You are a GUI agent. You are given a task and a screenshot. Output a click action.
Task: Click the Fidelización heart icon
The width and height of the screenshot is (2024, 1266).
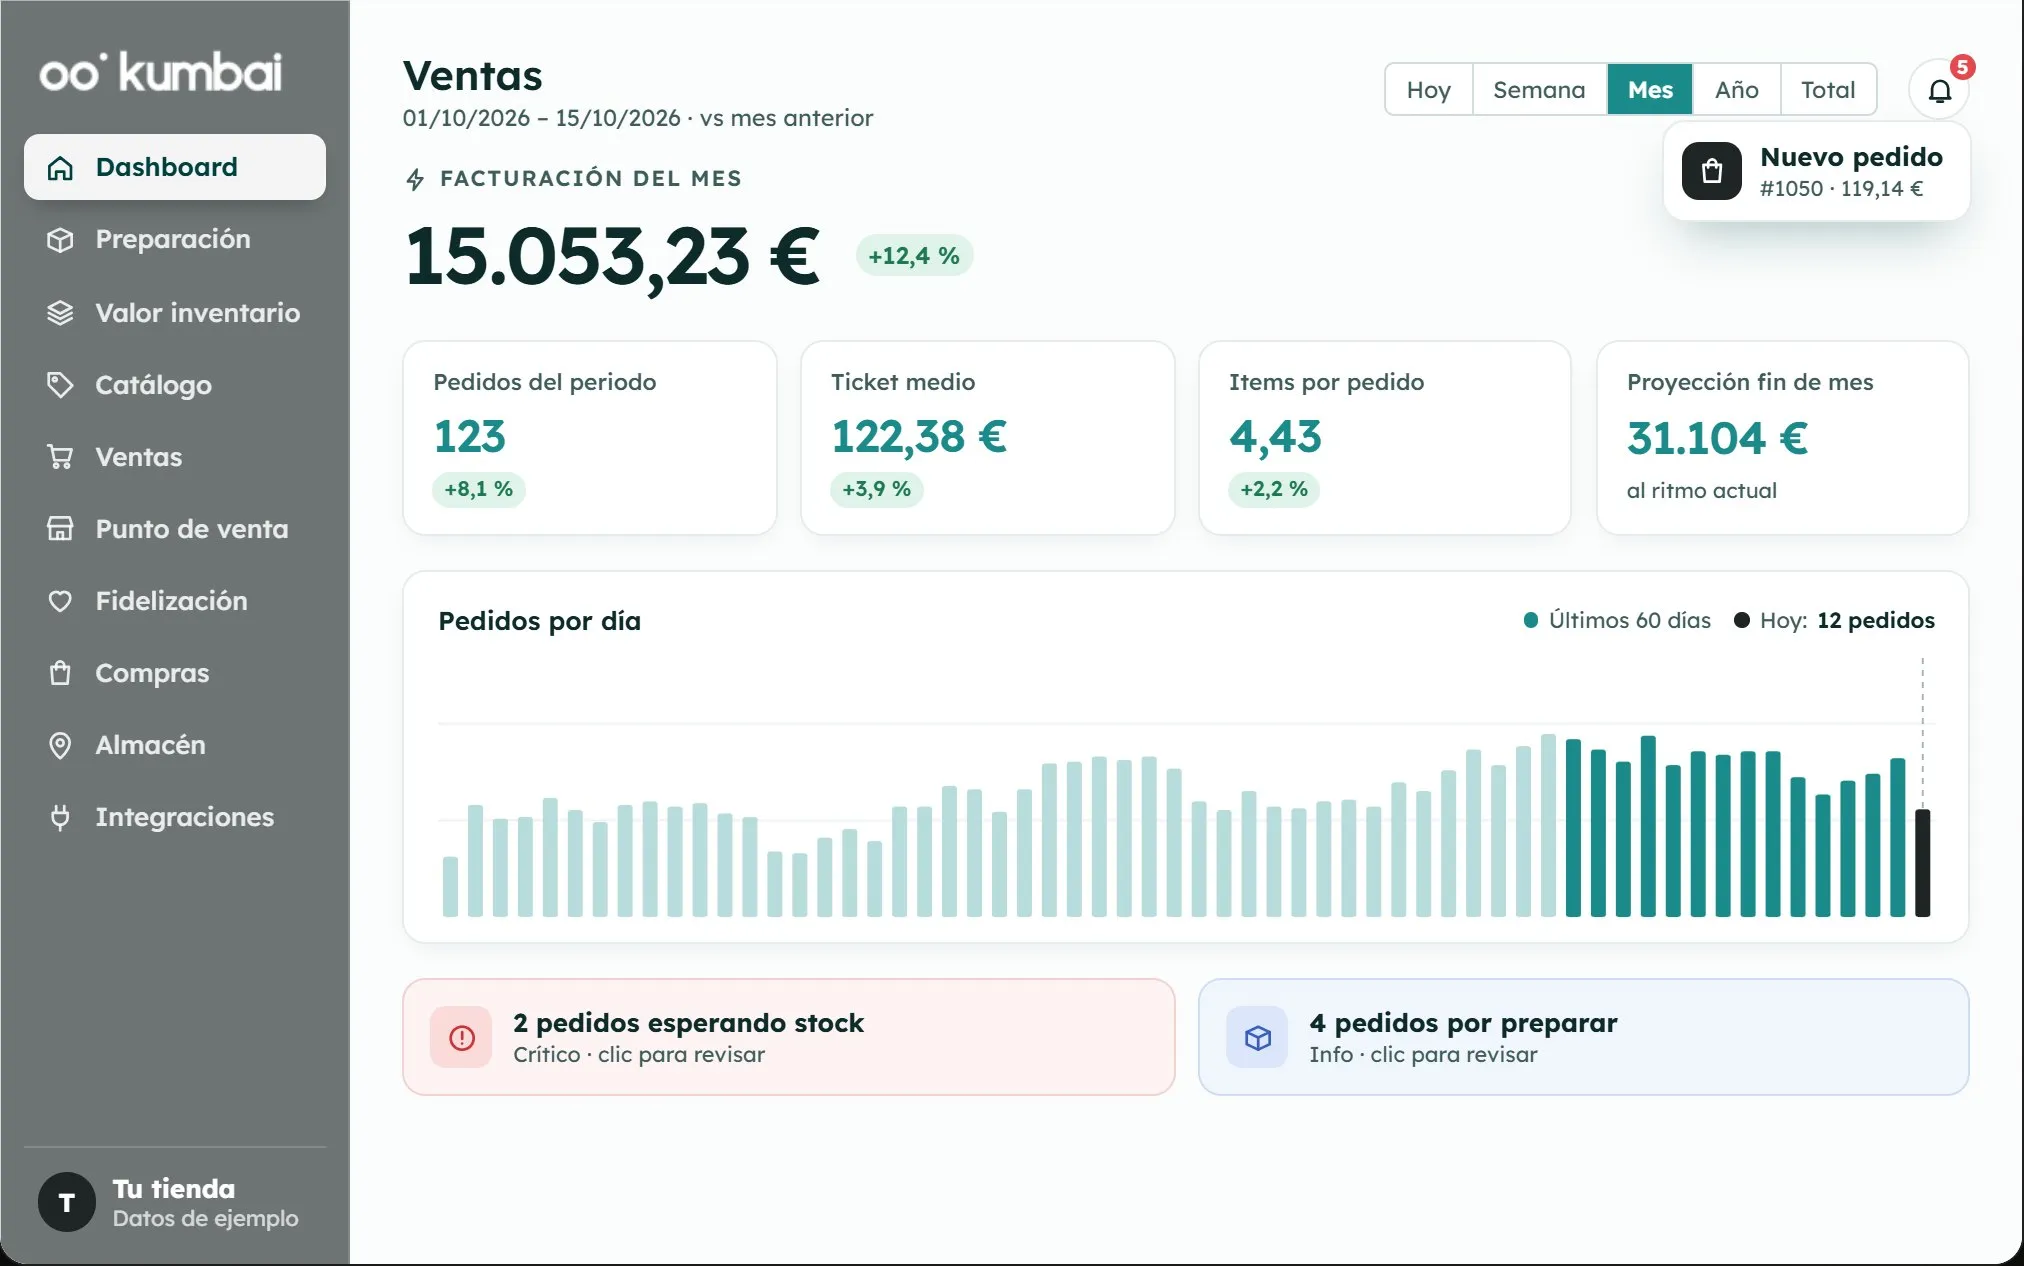coord(60,601)
